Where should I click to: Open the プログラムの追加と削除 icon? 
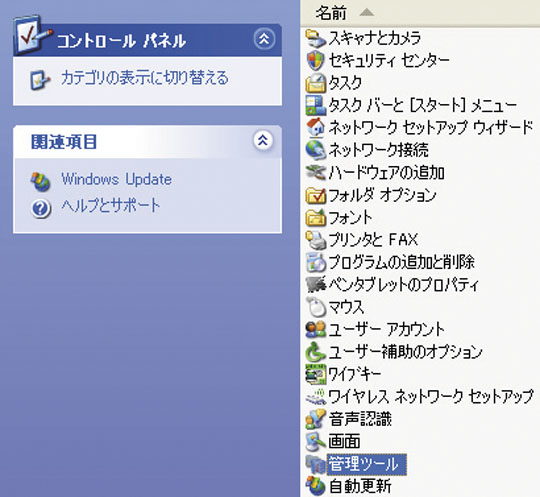point(315,262)
